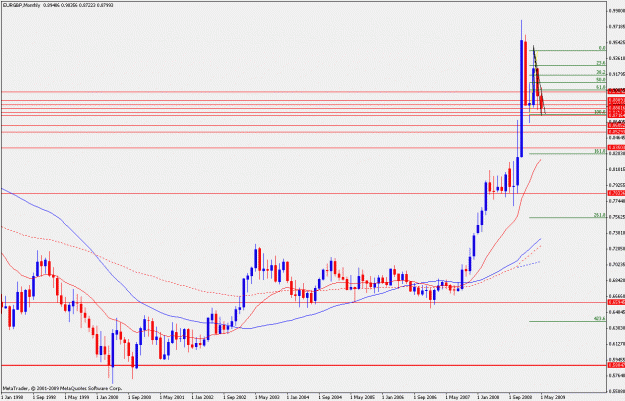Viewport: 625px width, 401px height.
Task: Click the 1 Jan 2002 date label
Action: click(x=202, y=397)
